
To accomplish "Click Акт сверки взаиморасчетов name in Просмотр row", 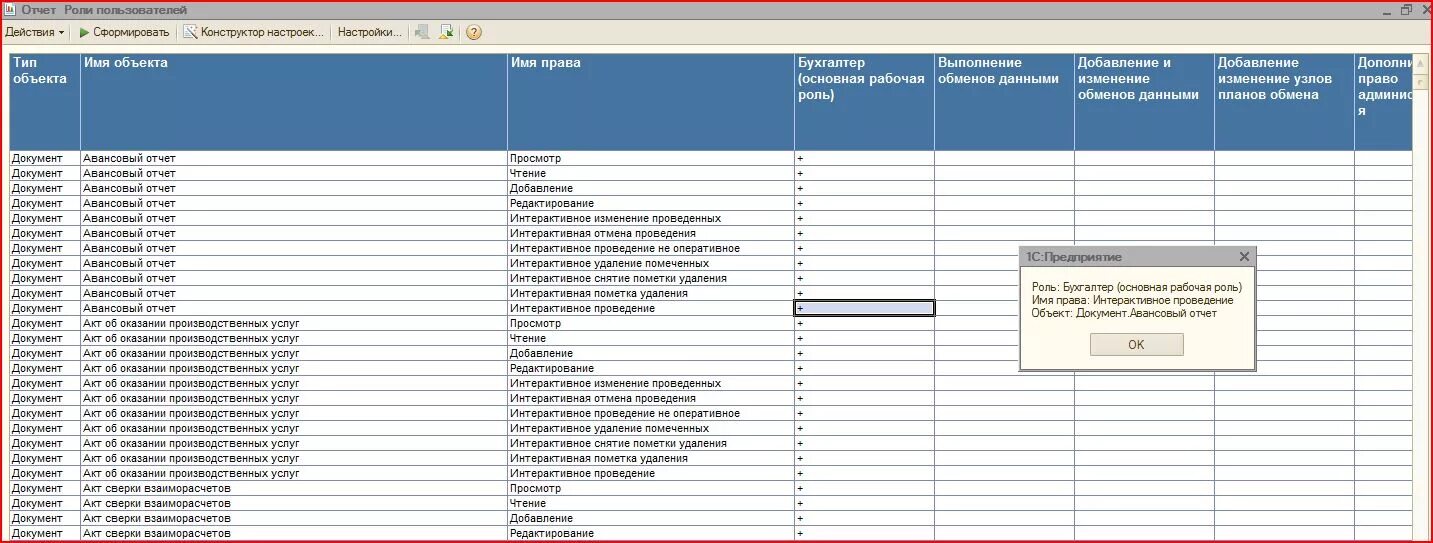I will click(294, 488).
